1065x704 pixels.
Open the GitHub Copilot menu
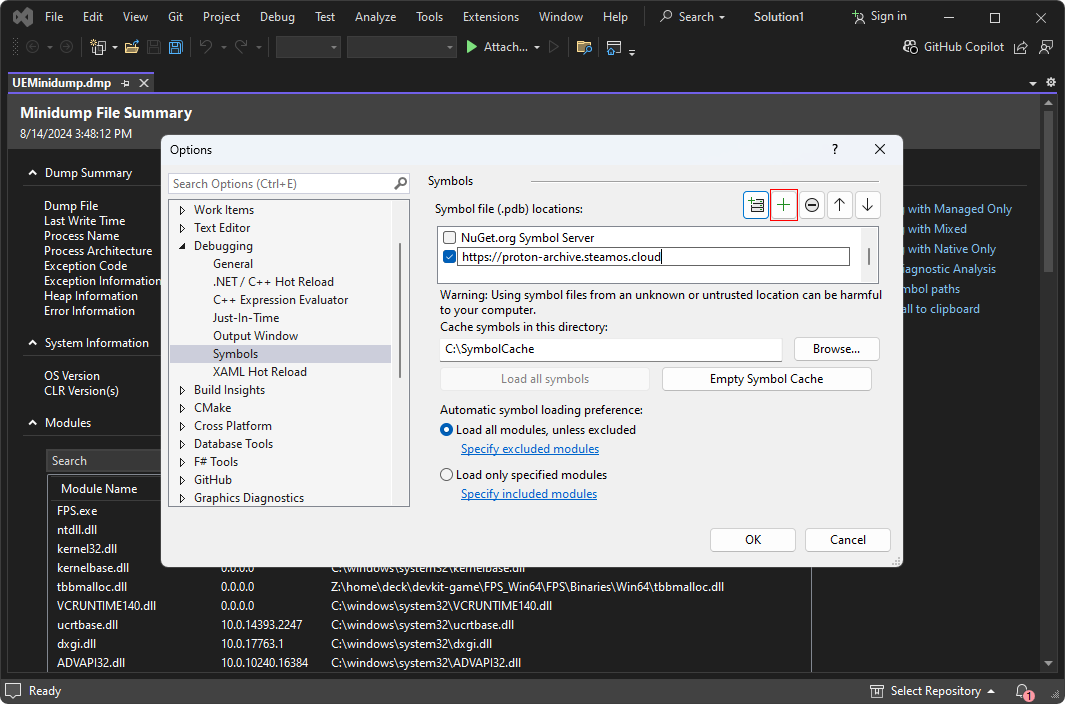[x=953, y=47]
